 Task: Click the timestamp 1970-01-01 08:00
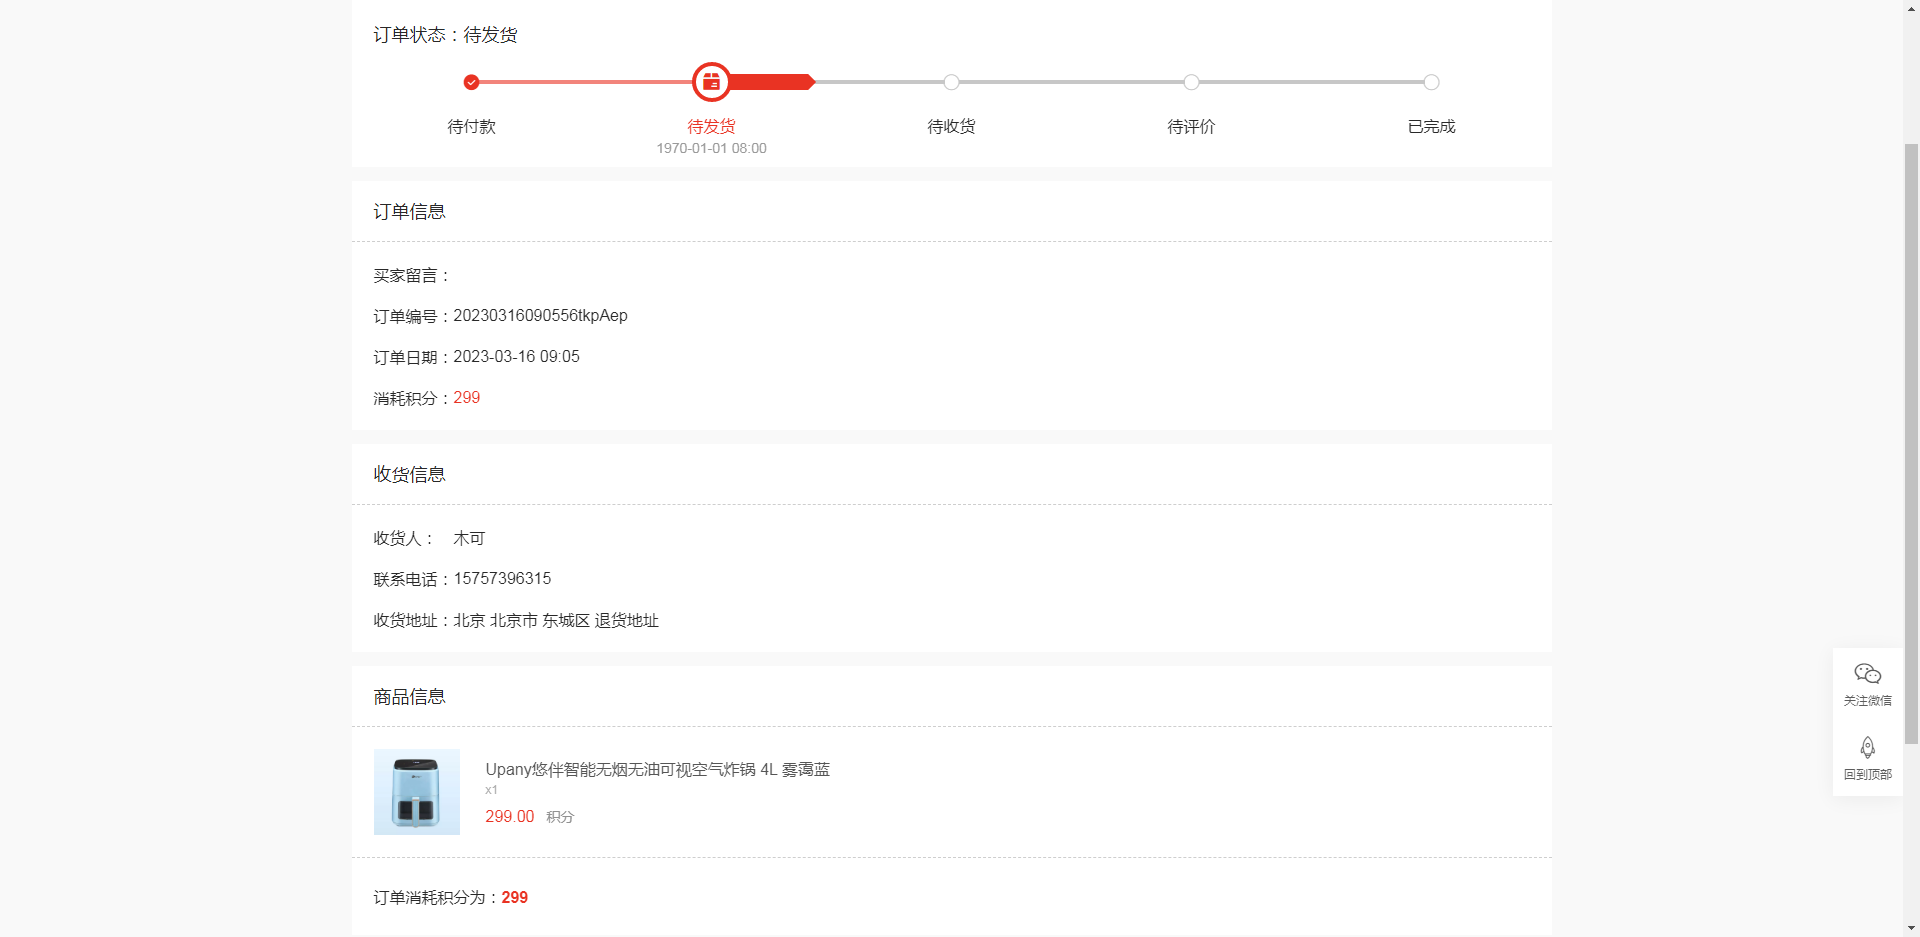click(711, 148)
